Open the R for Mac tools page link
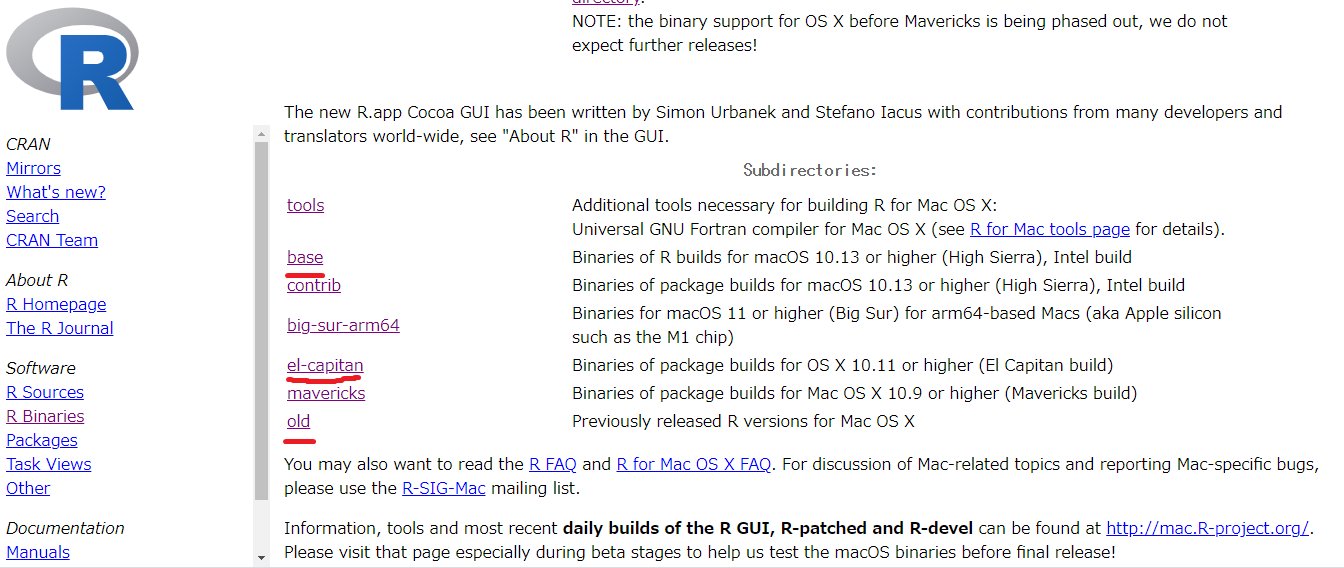 click(1050, 229)
